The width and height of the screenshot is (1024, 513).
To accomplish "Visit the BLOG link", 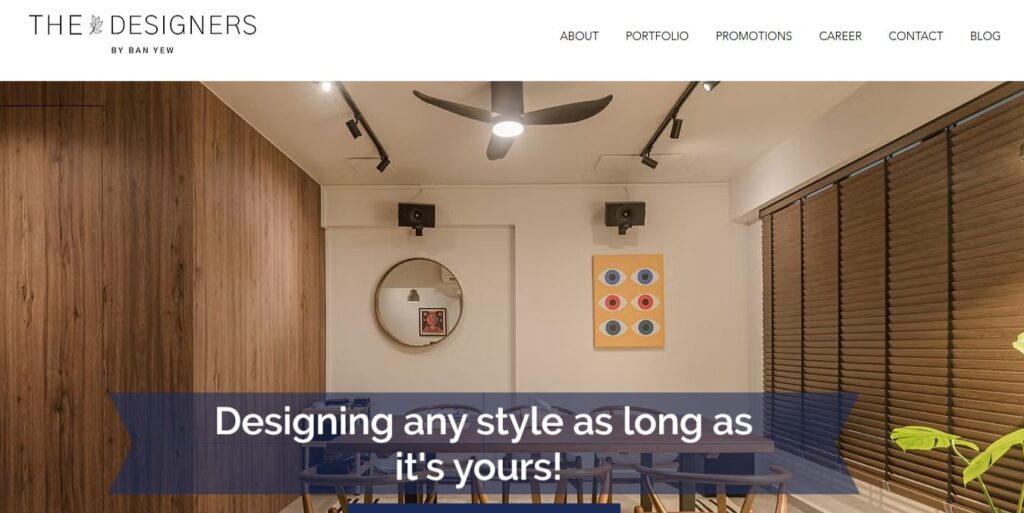I will tap(985, 36).
